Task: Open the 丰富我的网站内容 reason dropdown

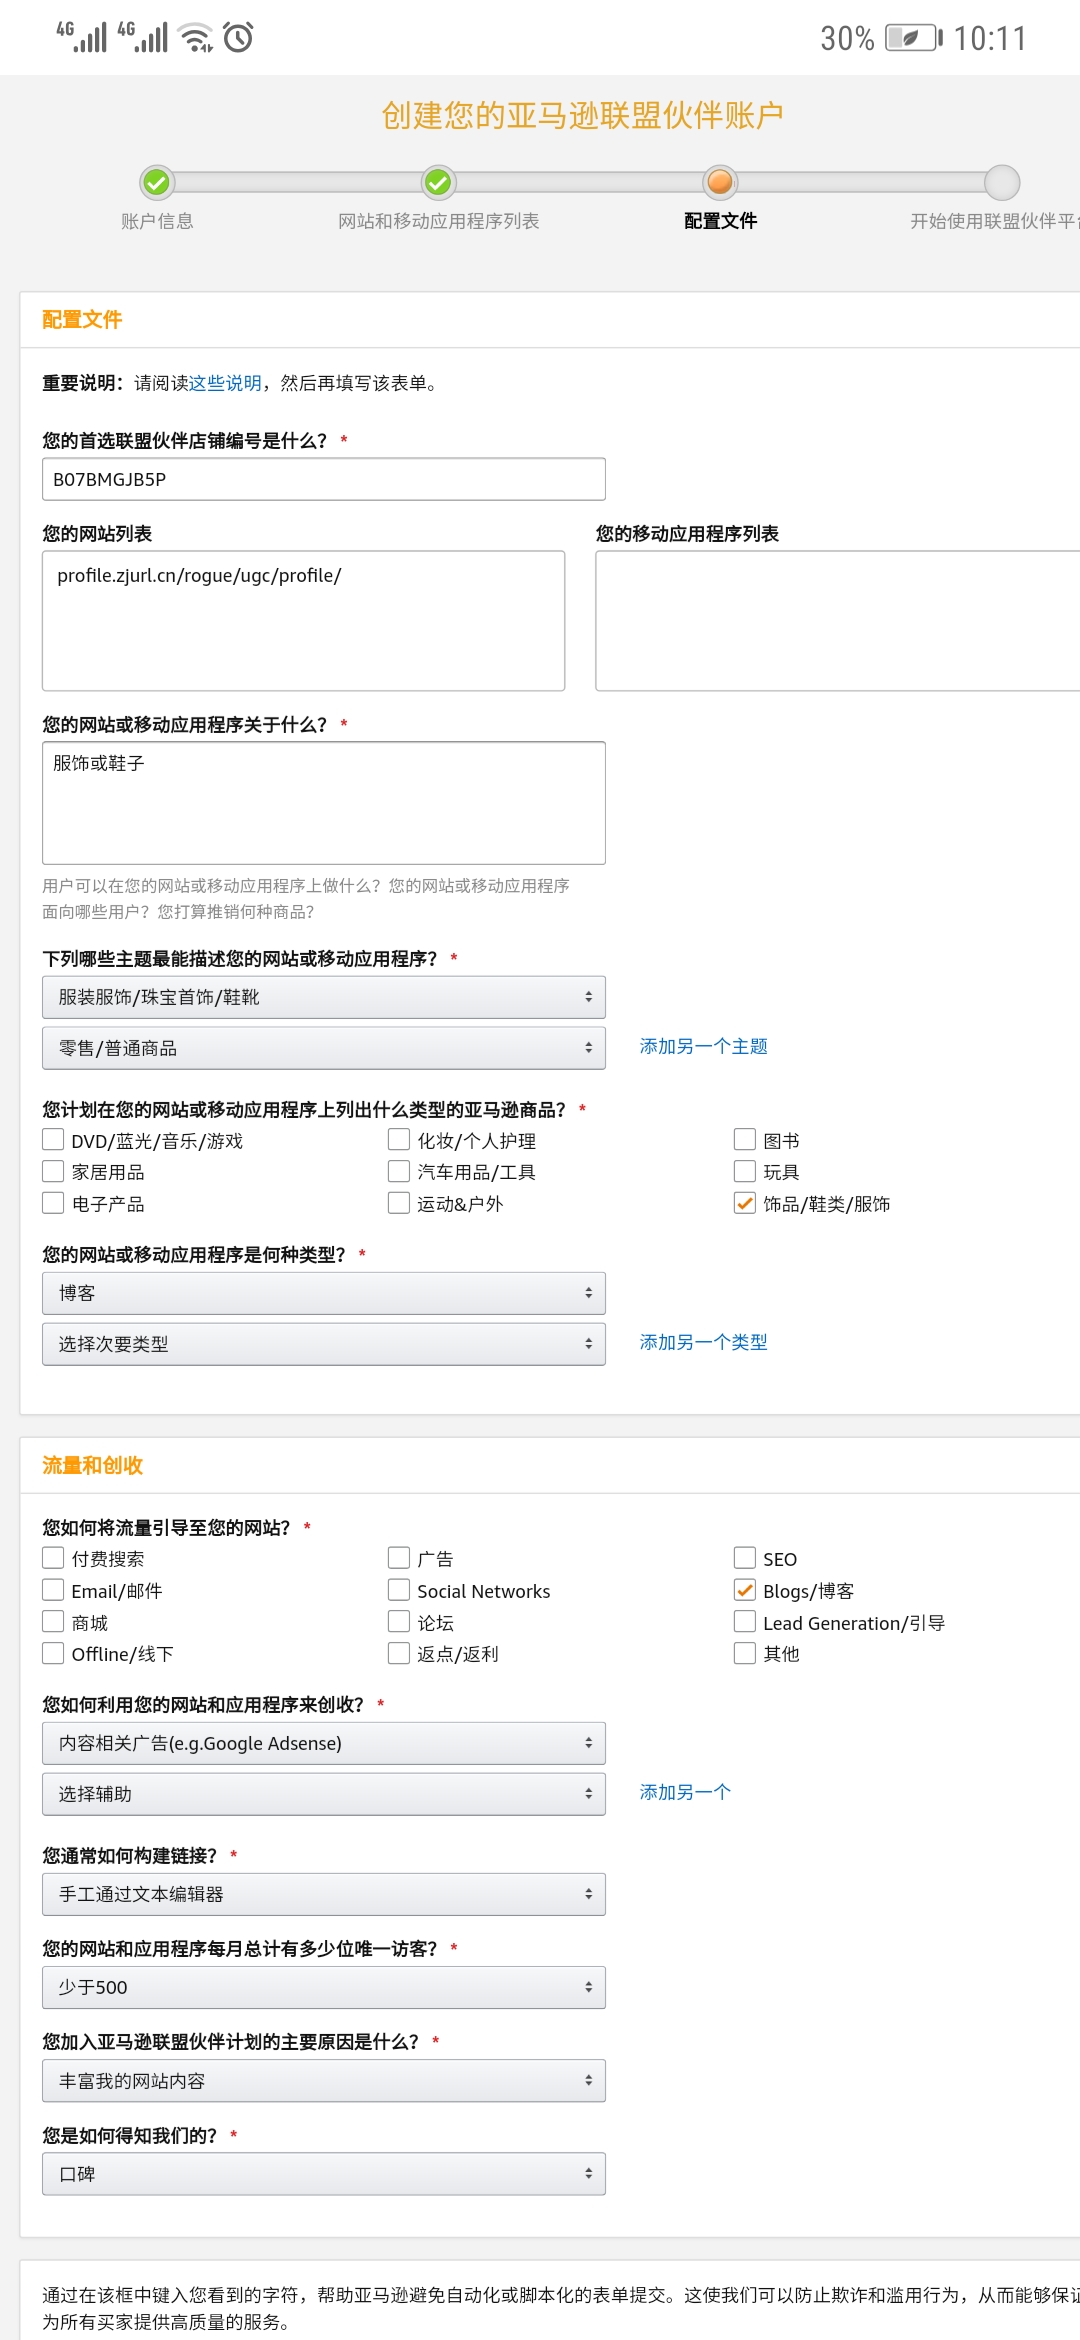Action: 324,2081
